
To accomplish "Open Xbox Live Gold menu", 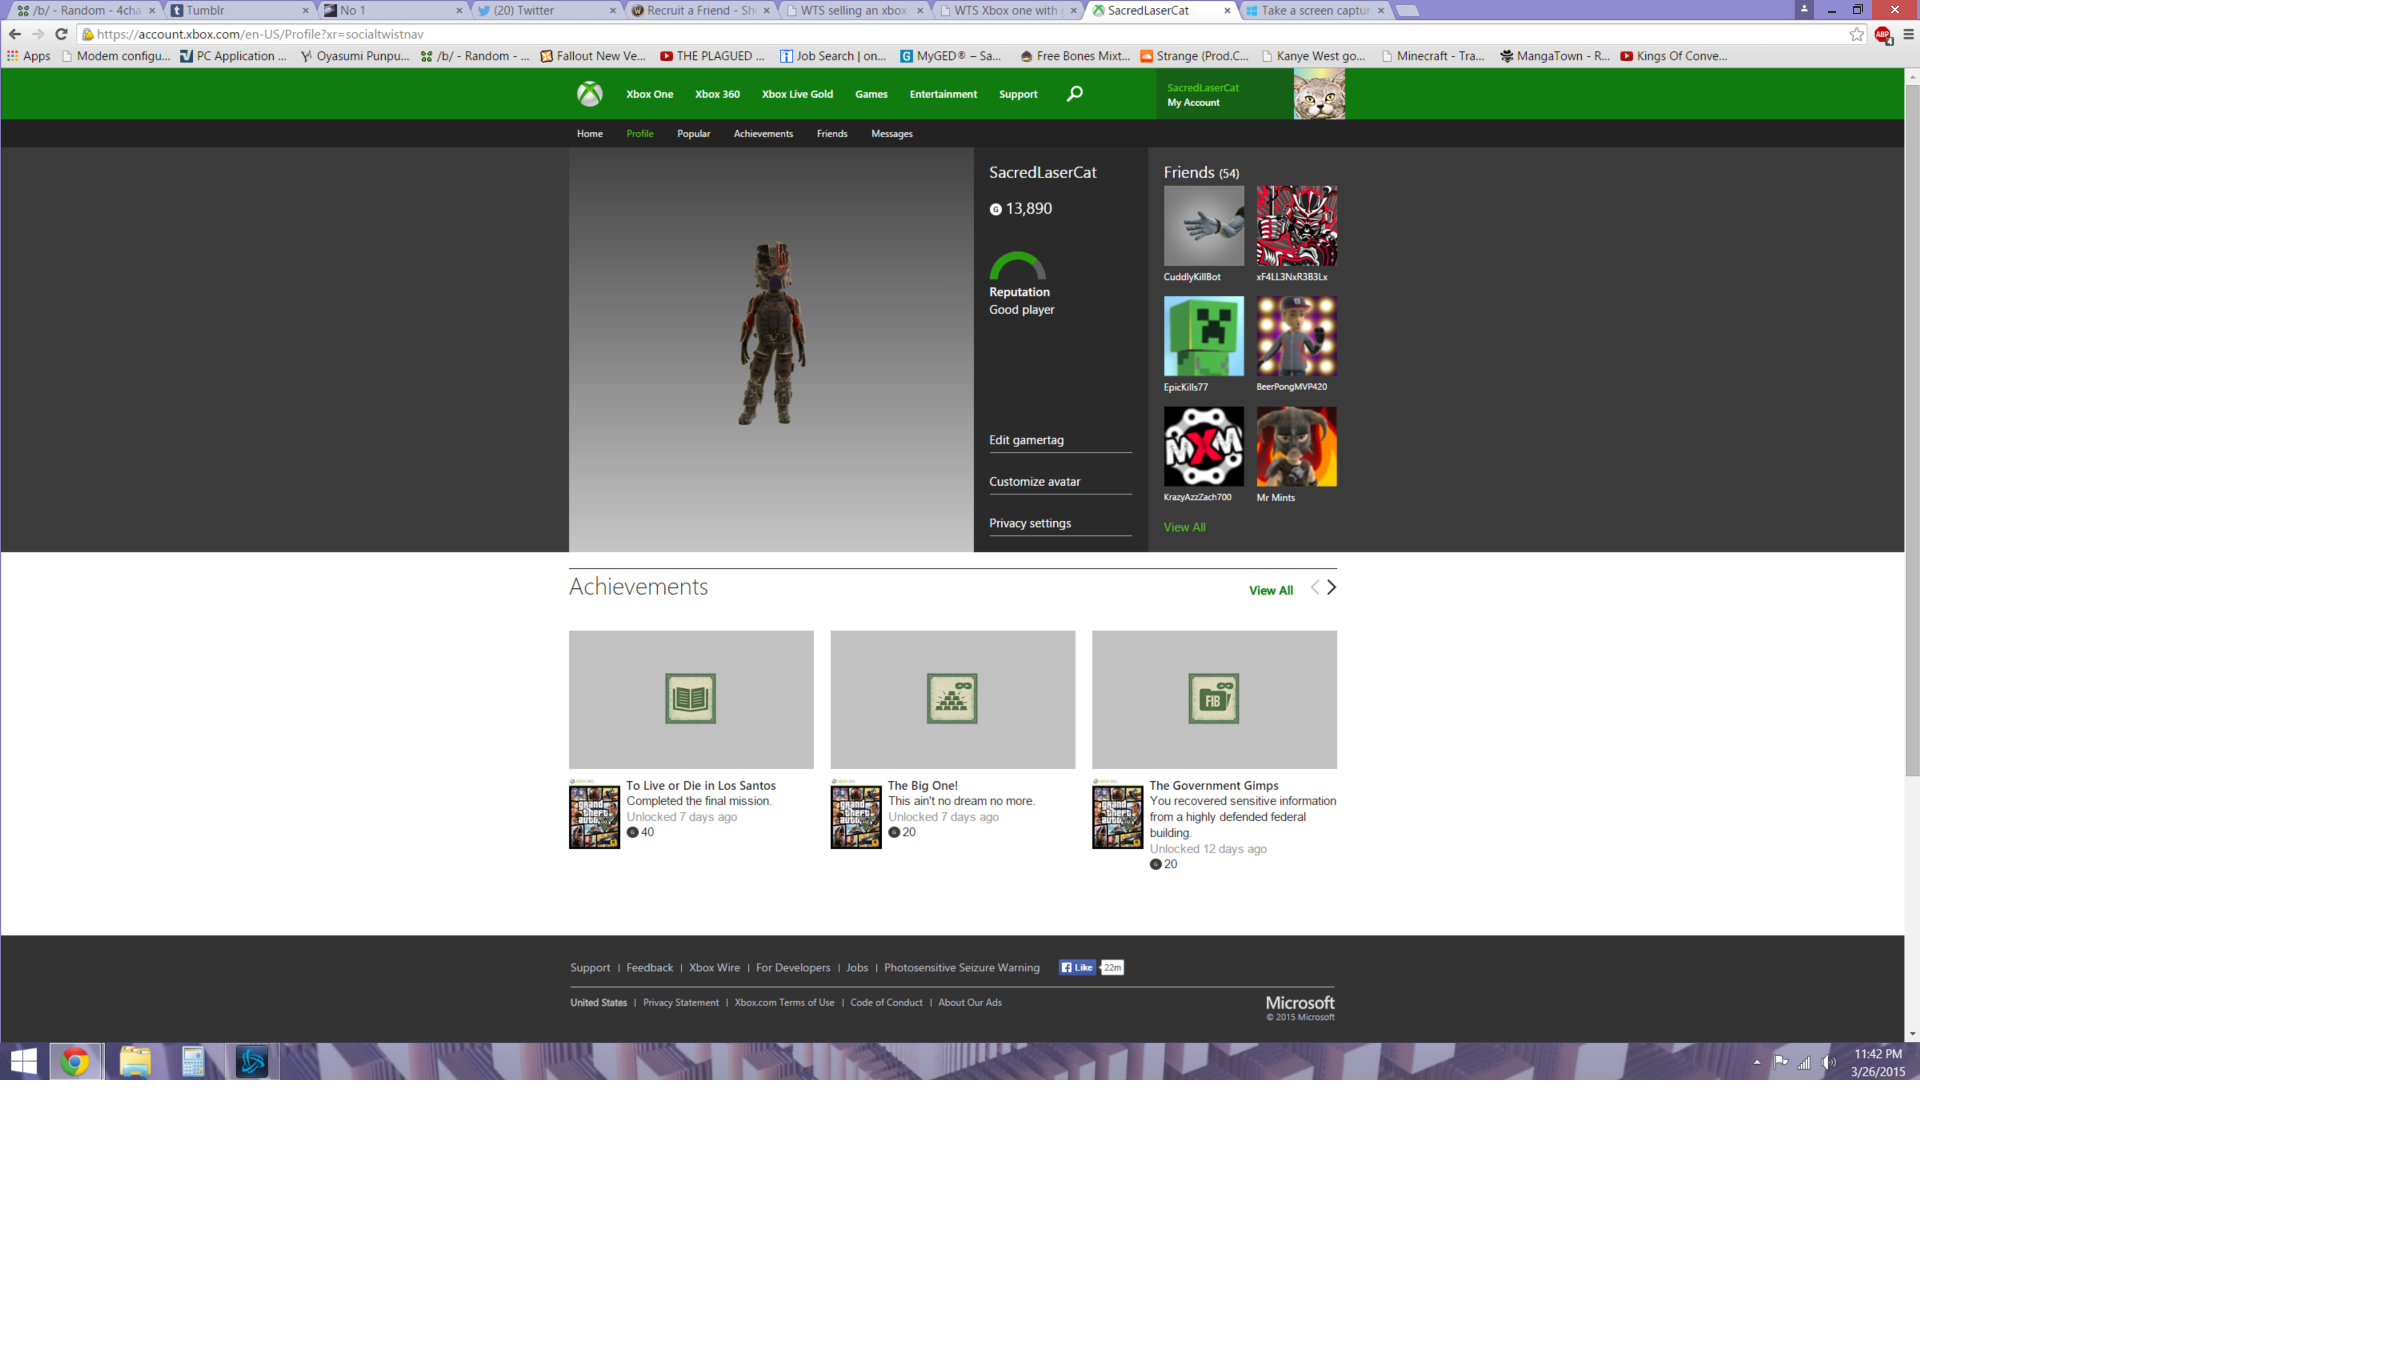I will pyautogui.click(x=797, y=94).
